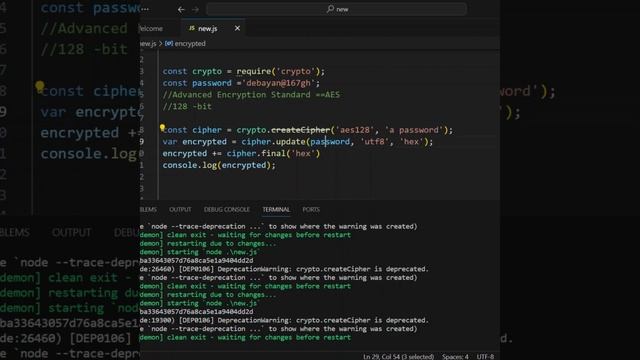Click the createCipher method in code
640x360 pixels.
point(300,130)
